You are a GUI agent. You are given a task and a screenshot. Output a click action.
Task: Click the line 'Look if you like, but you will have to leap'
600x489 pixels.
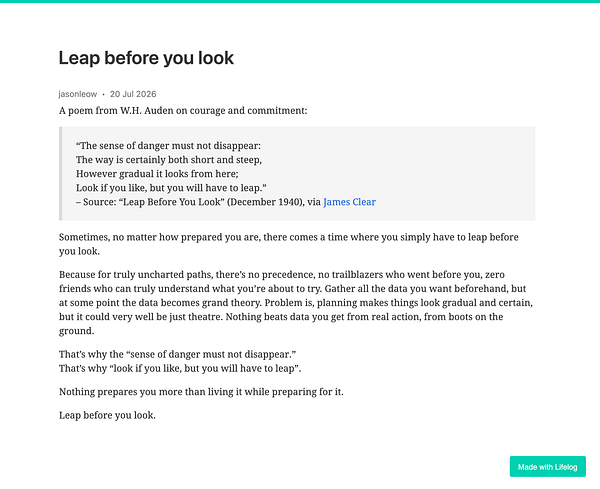[x=171, y=188]
